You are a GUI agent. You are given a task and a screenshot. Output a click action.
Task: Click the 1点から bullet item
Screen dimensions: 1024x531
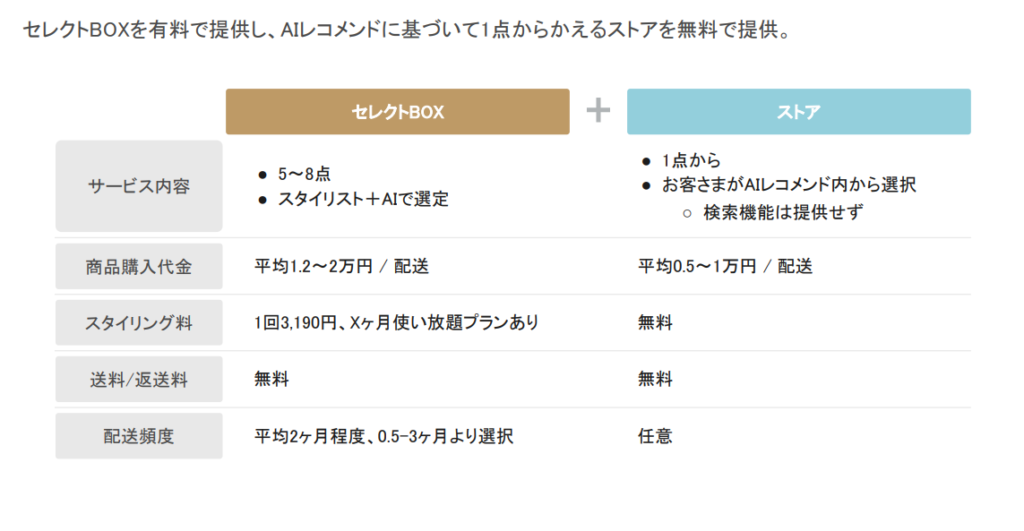(x=690, y=160)
